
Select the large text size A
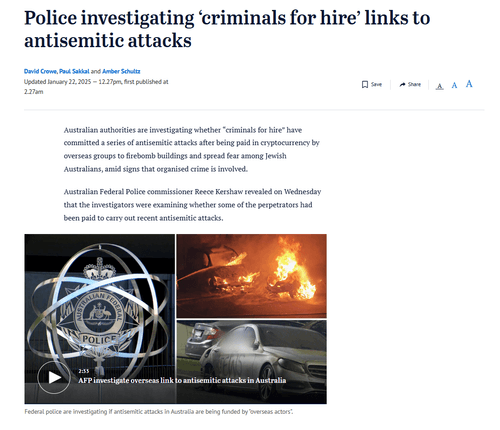click(x=469, y=84)
